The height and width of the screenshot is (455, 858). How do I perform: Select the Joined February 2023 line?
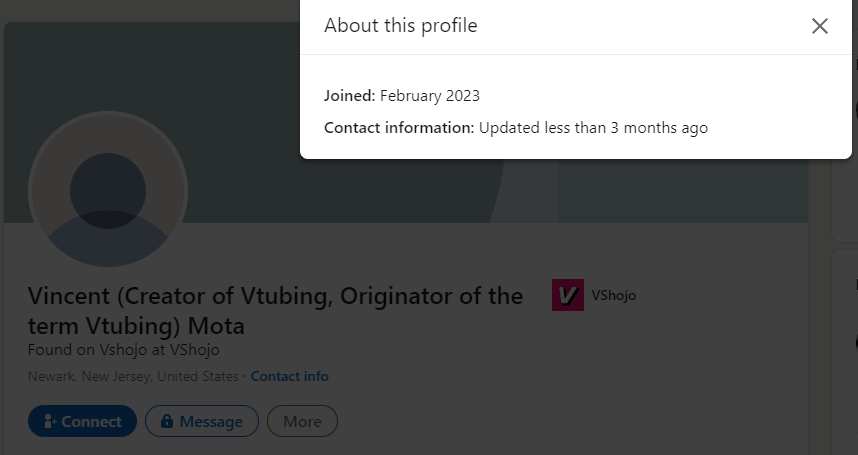402,96
